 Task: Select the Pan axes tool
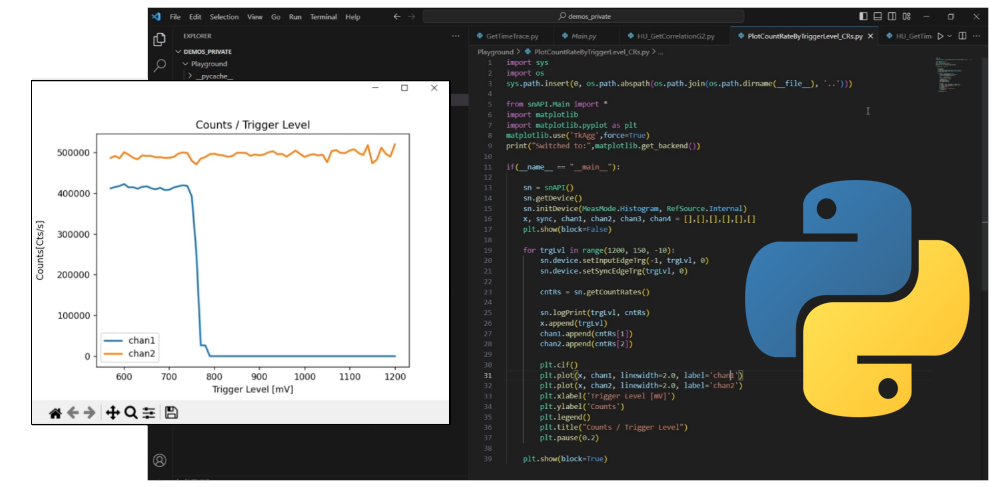pyautogui.click(x=113, y=413)
